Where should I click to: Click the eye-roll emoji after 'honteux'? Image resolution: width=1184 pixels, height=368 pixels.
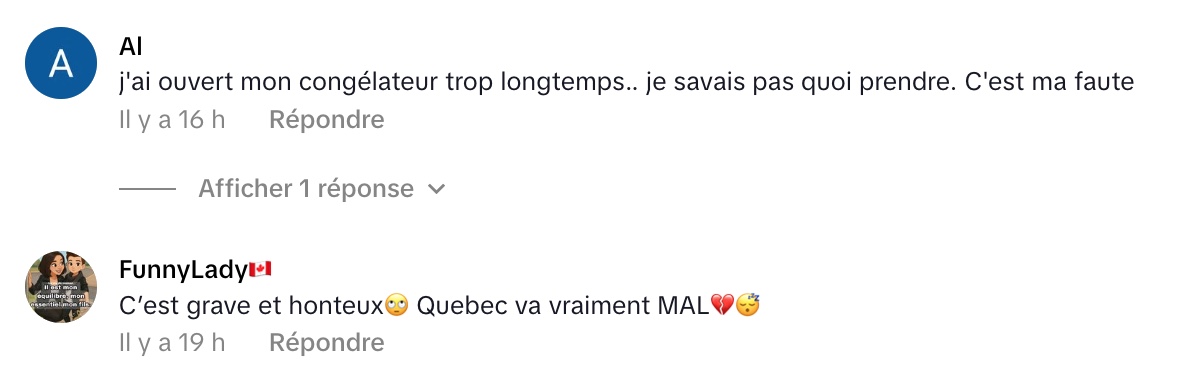(x=396, y=306)
